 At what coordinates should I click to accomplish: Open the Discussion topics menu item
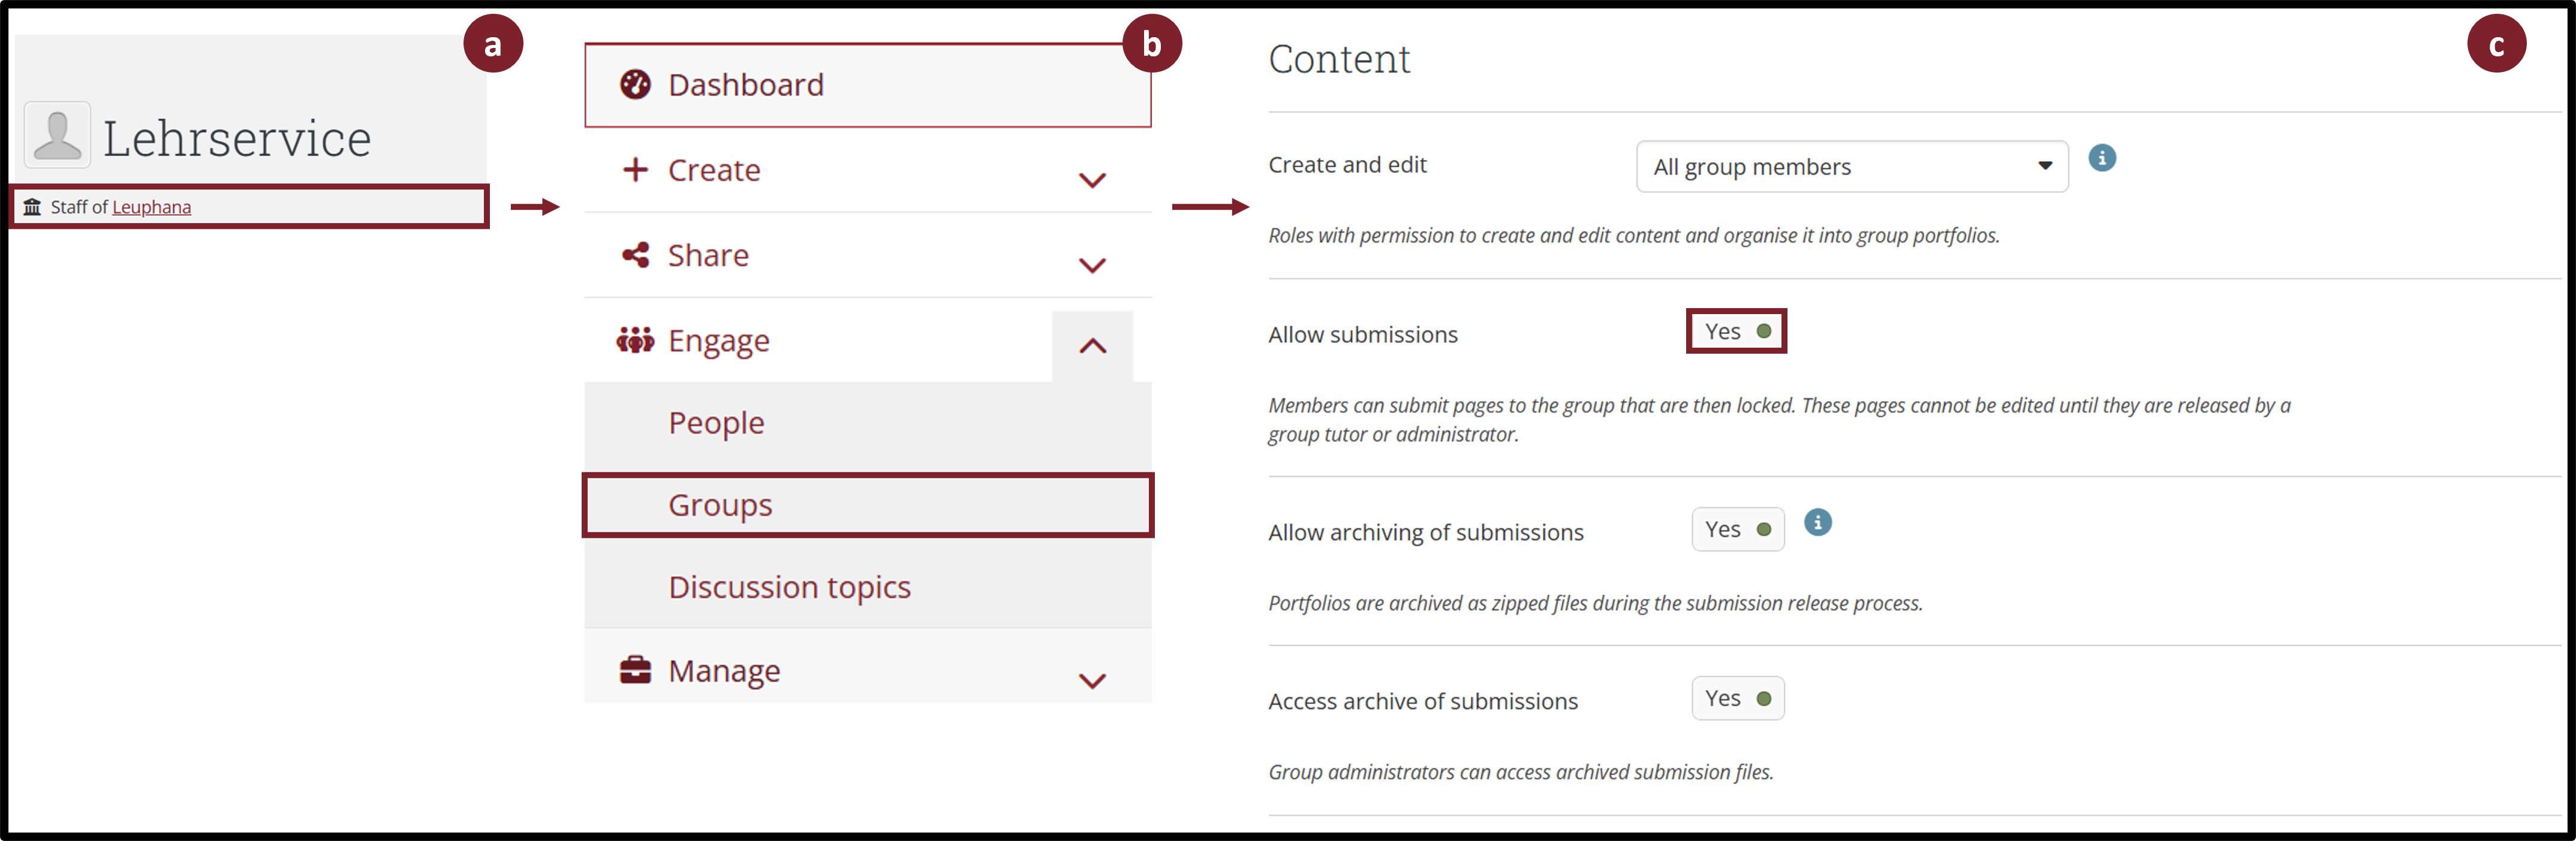pyautogui.click(x=789, y=587)
